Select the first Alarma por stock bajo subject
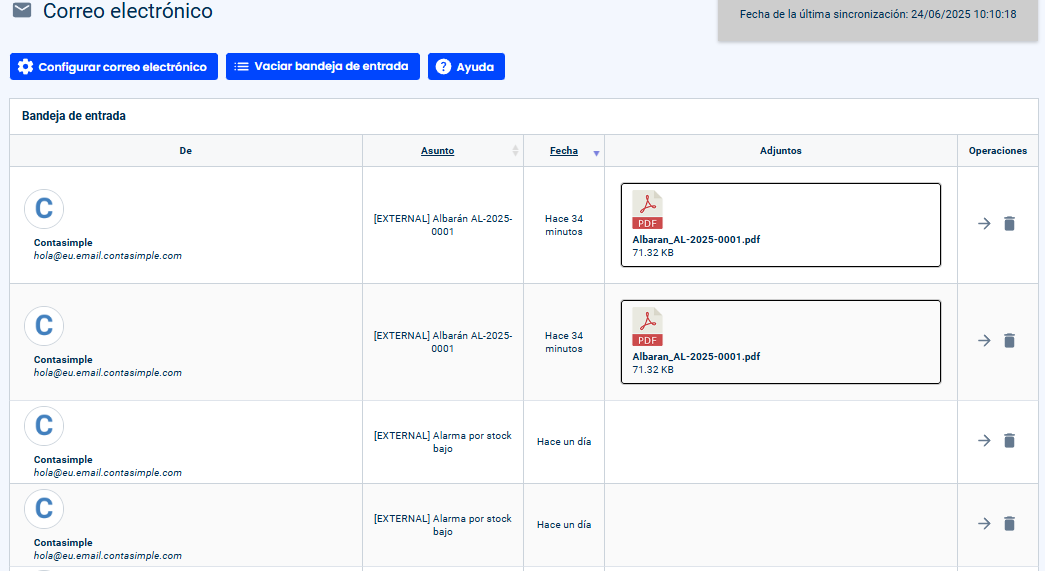 443,442
